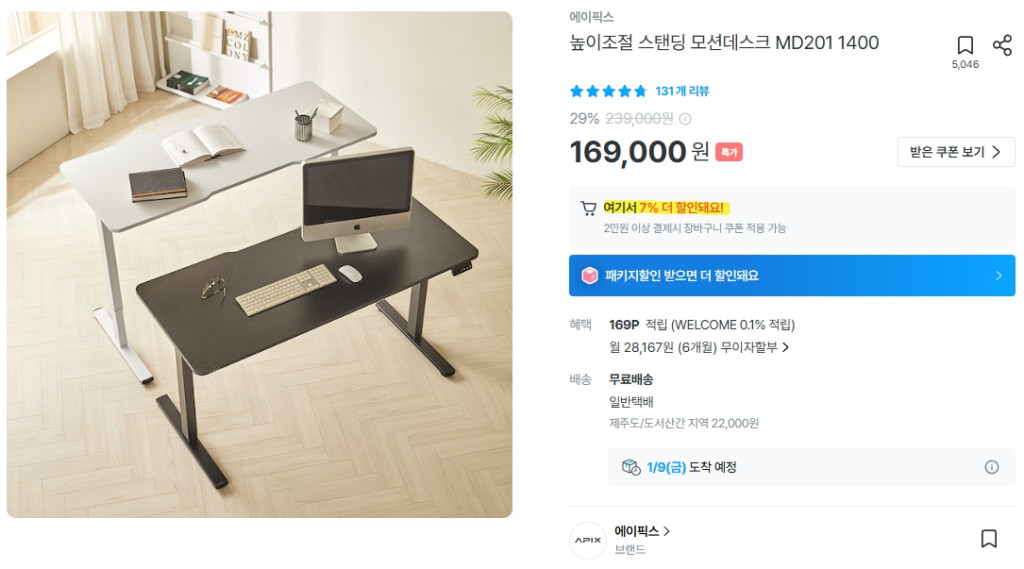Viewport: 1024px width, 569px height.
Task: Click the APIX brand logo
Action: tap(588, 540)
